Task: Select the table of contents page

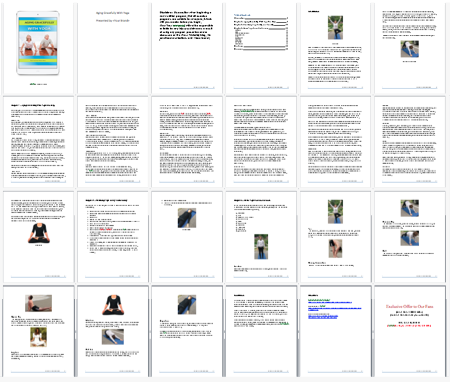Action: (x=261, y=48)
